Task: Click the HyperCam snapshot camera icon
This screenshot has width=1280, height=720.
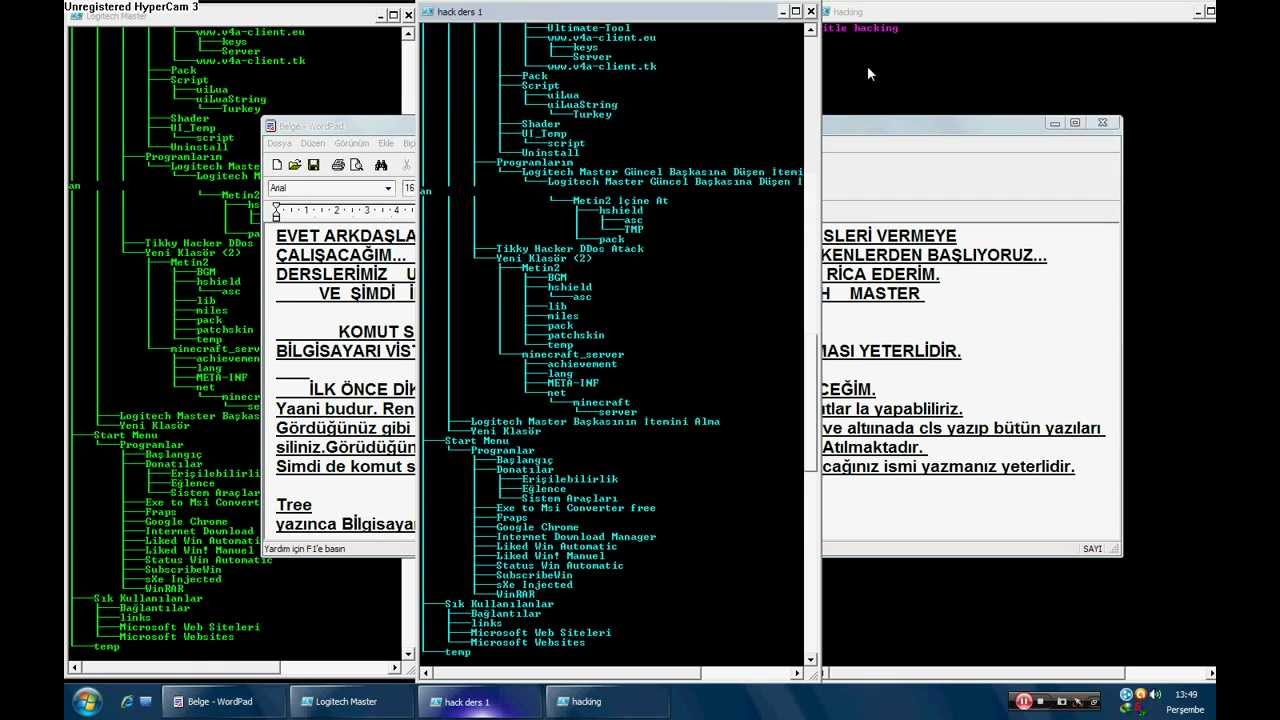Action: pyautogui.click(x=1062, y=702)
